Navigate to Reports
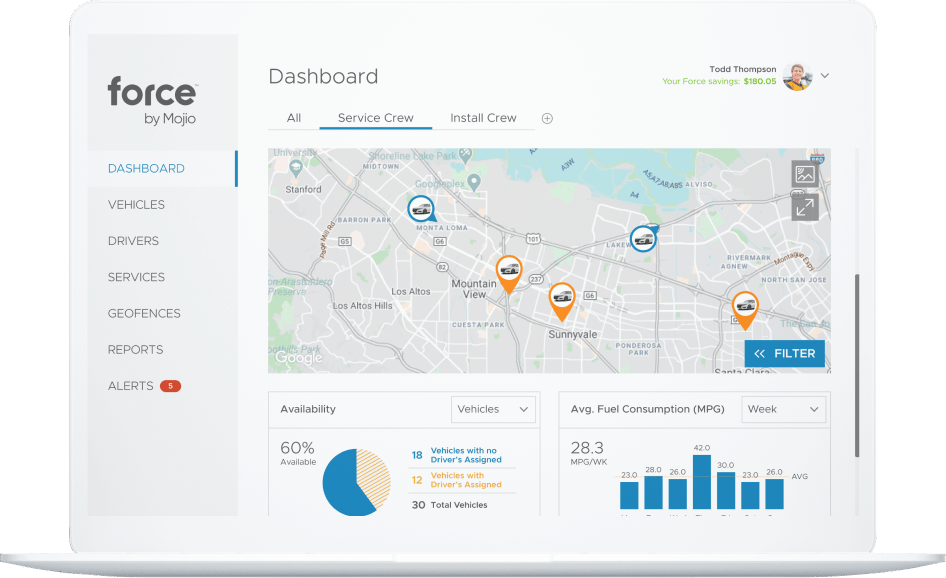Viewport: 946px width, 578px height. tap(136, 349)
